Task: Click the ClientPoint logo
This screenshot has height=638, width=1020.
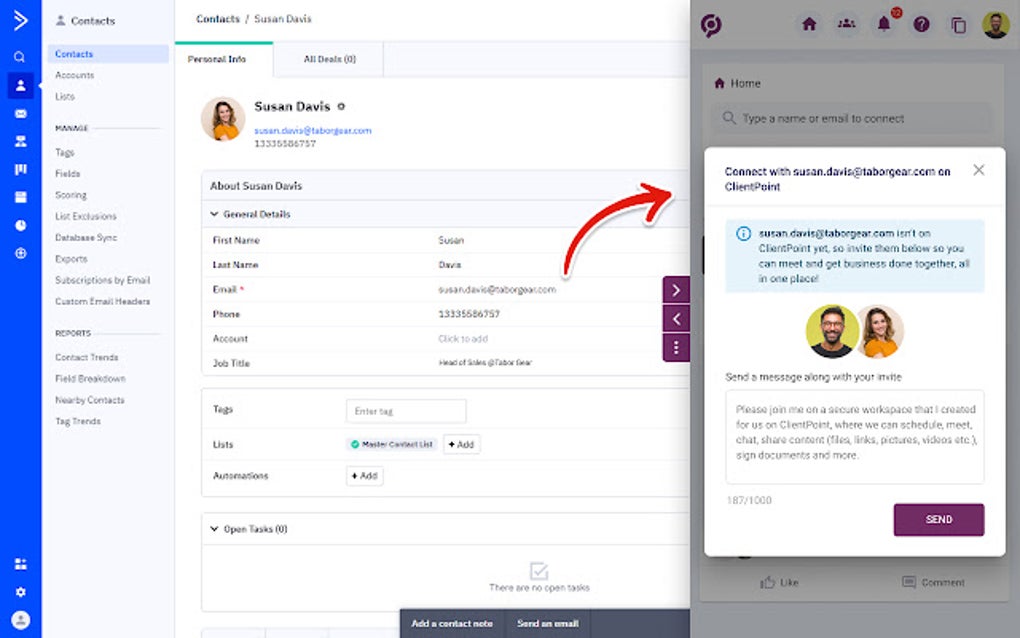Action: point(710,25)
